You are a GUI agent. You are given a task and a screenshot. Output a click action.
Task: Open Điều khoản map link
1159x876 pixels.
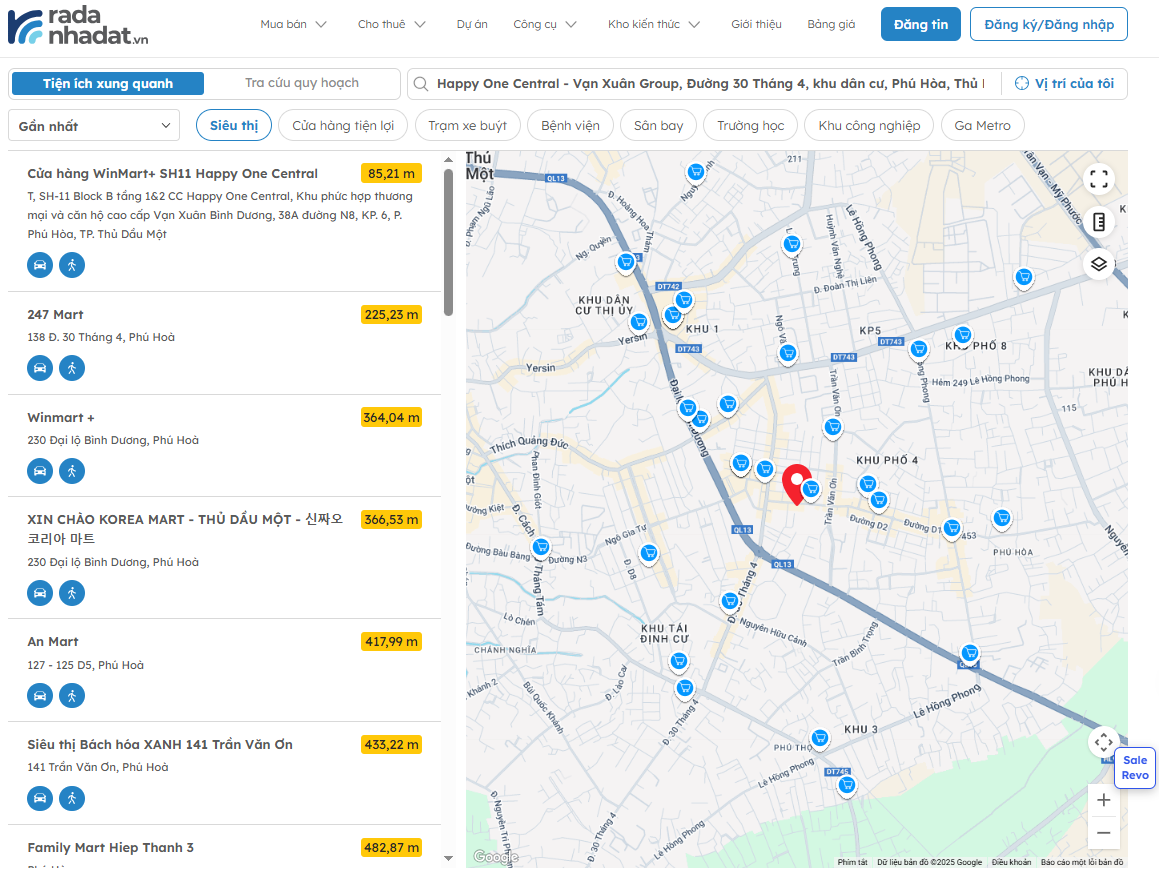point(1010,862)
